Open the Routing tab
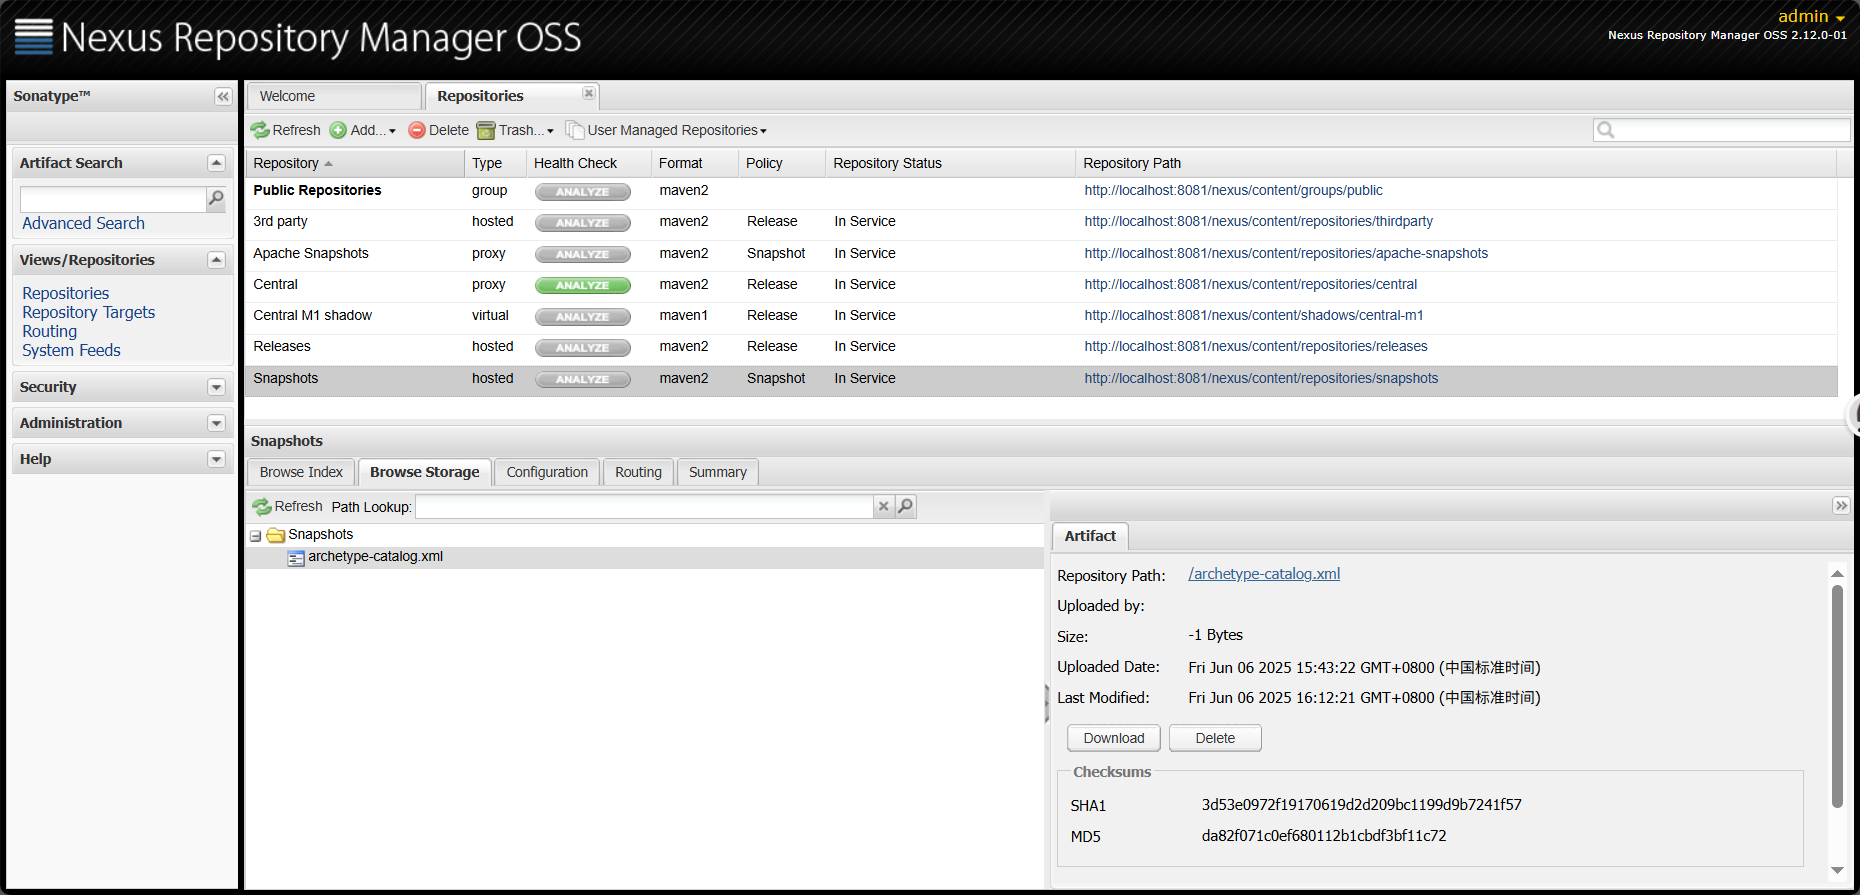This screenshot has height=895, width=1860. pos(638,472)
